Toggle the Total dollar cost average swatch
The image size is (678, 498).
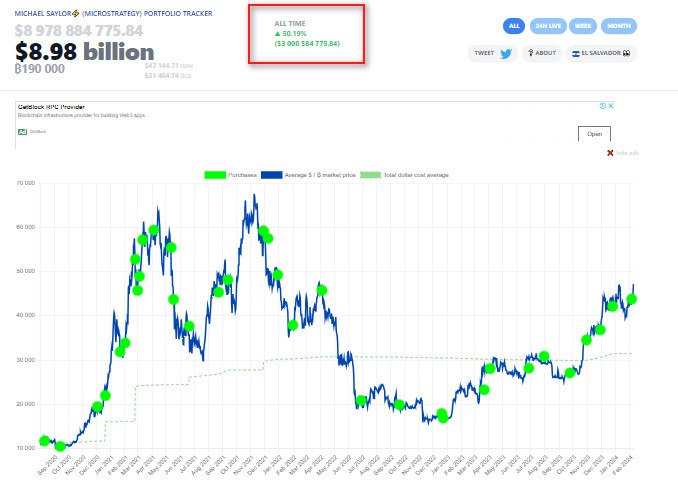371,175
